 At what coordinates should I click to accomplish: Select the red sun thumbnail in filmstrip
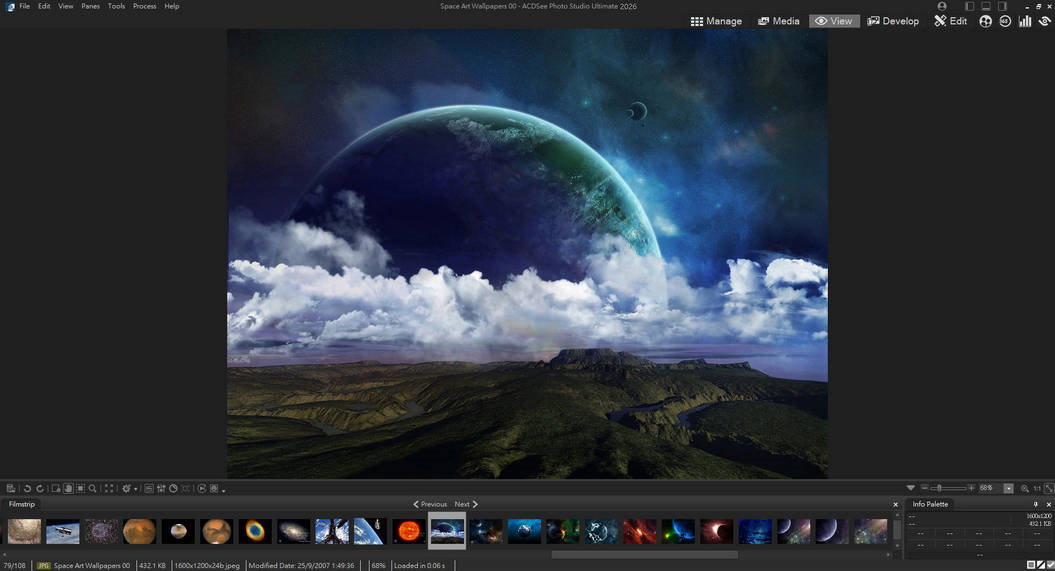point(408,531)
